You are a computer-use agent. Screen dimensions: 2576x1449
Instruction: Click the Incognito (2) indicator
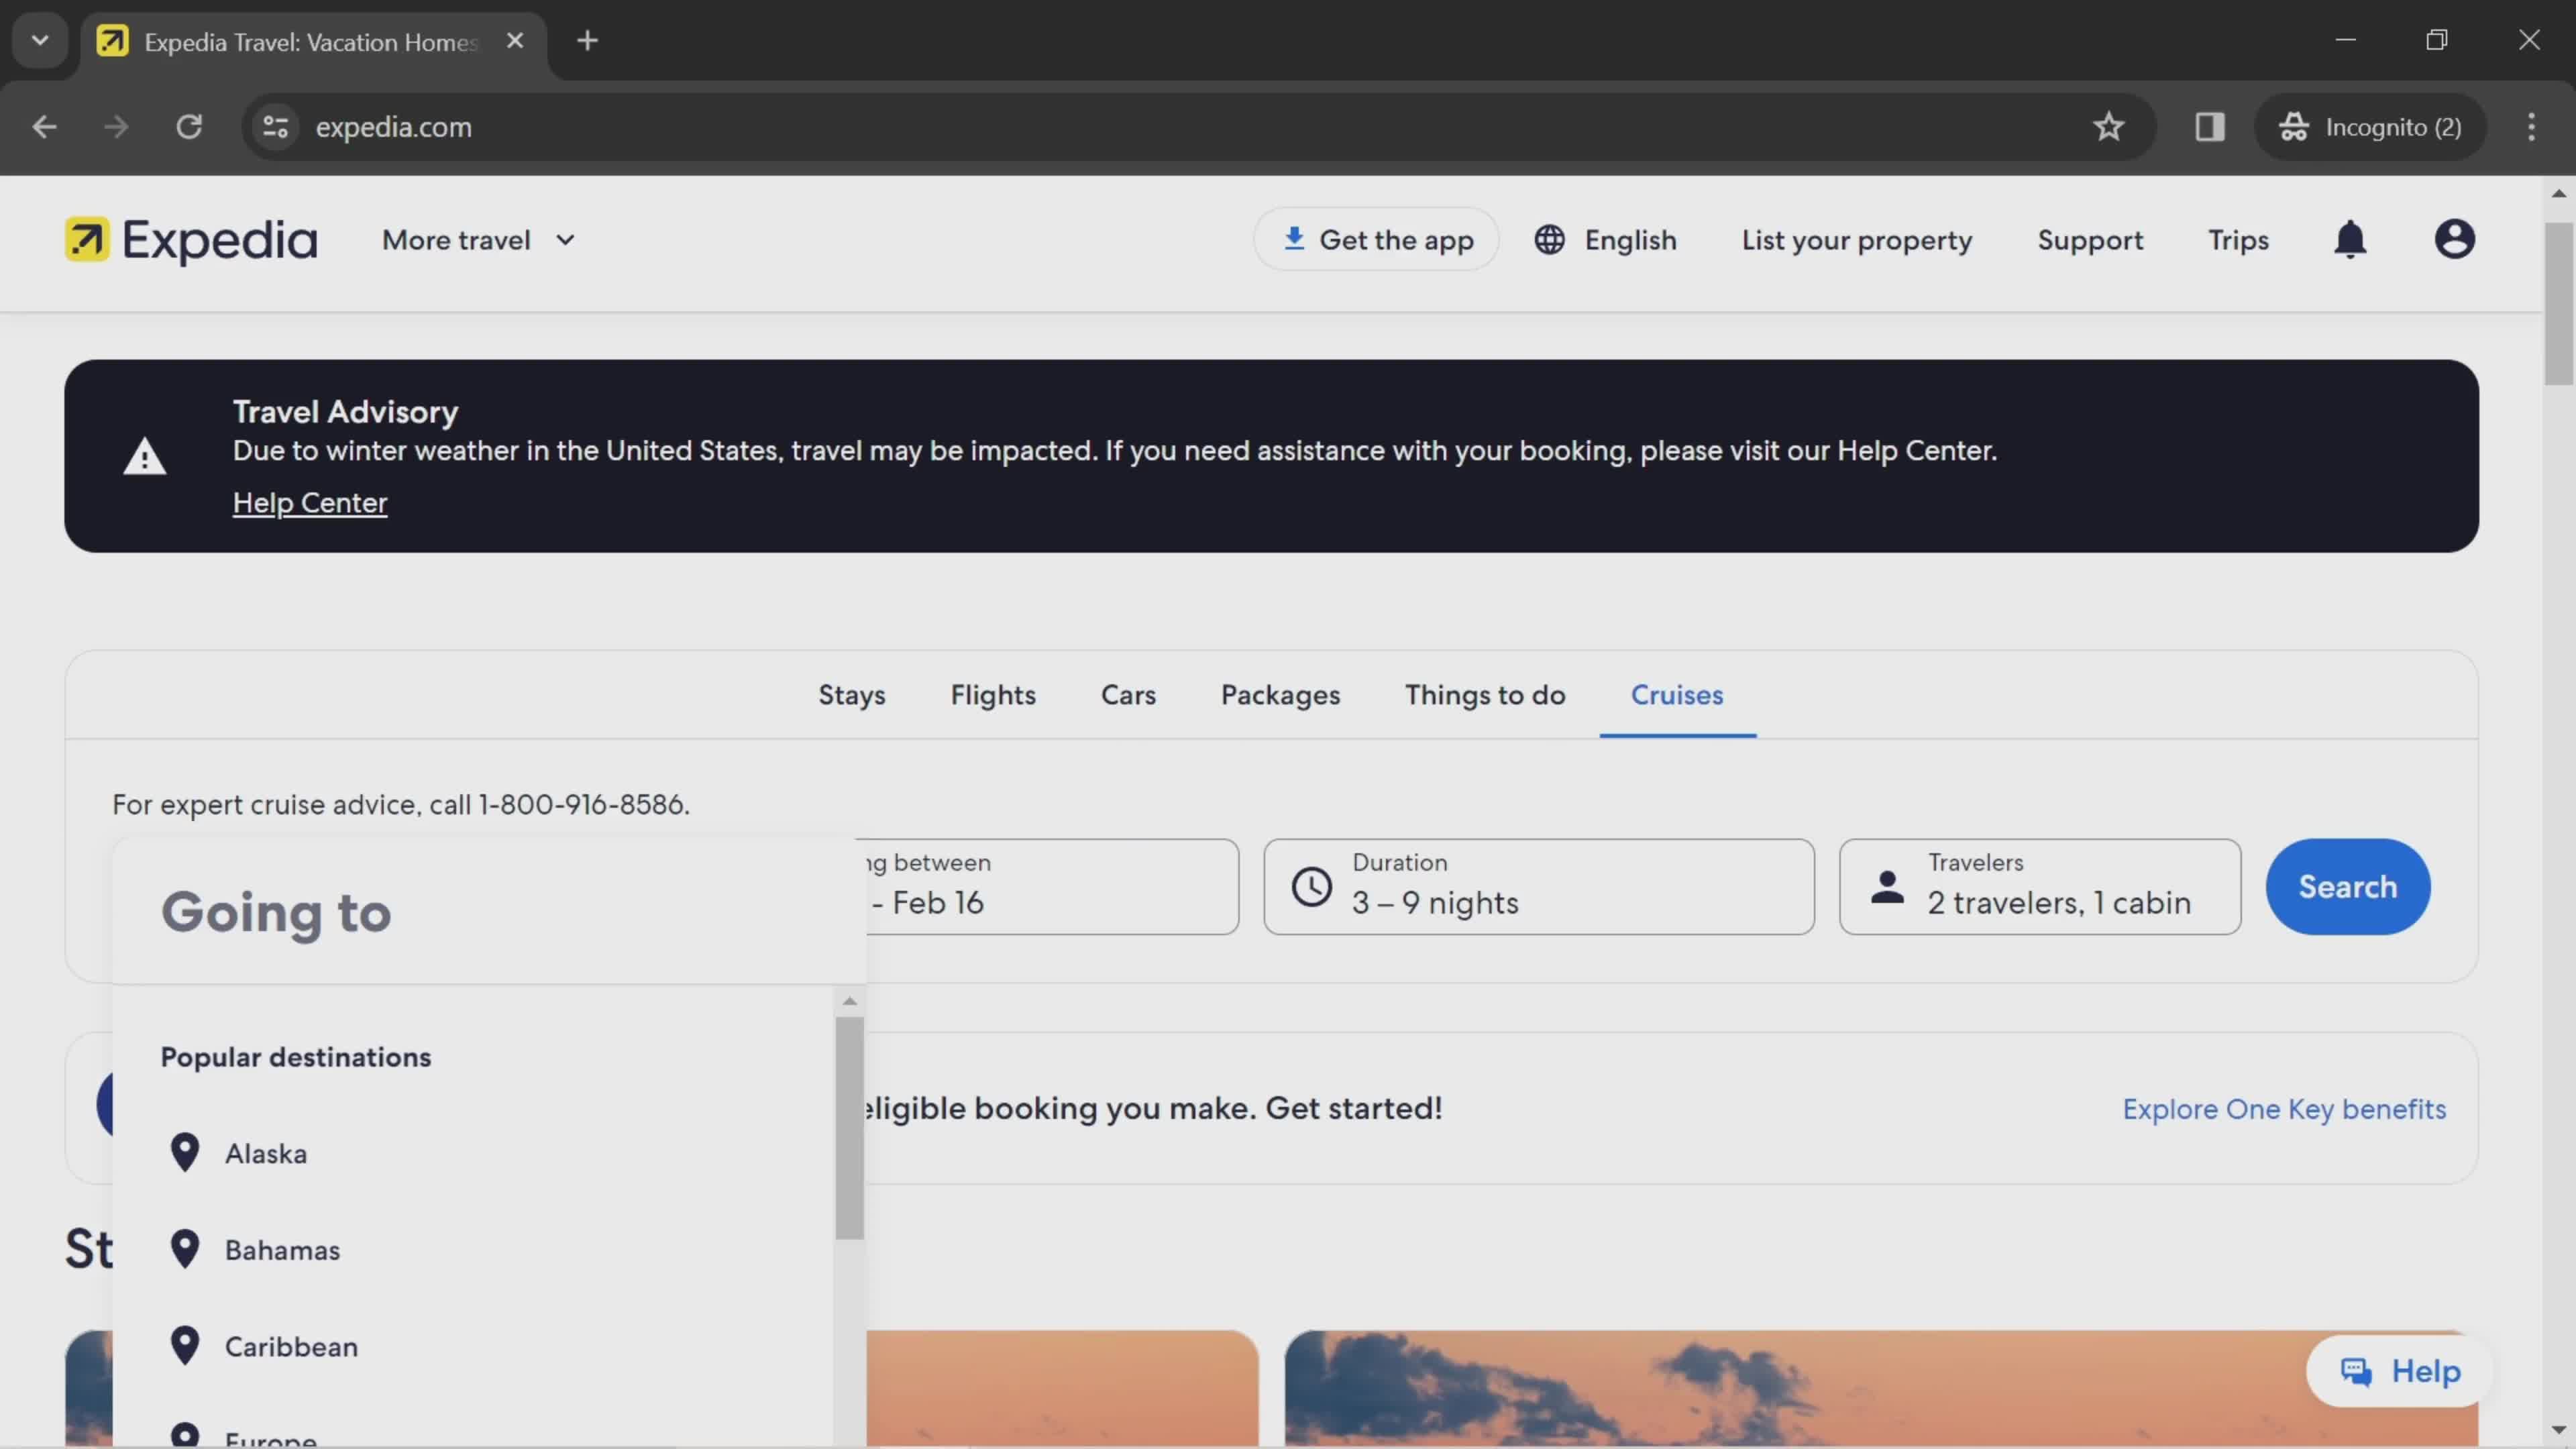point(2370,127)
